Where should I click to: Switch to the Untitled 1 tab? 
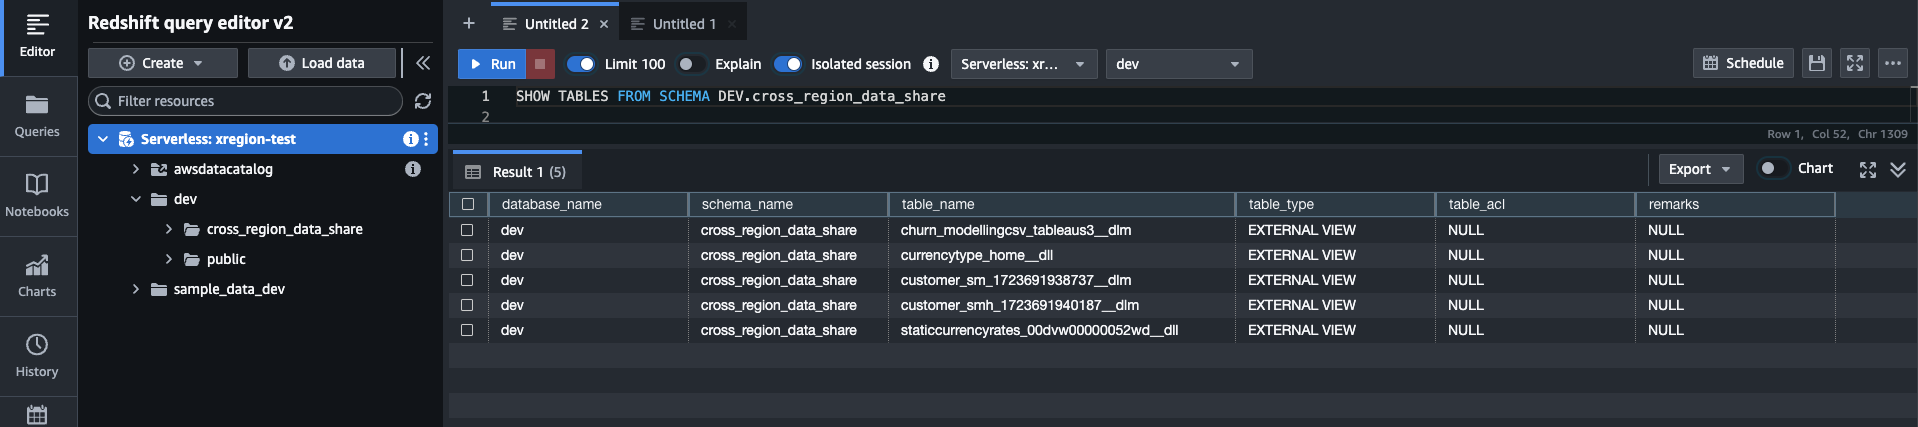coord(684,24)
